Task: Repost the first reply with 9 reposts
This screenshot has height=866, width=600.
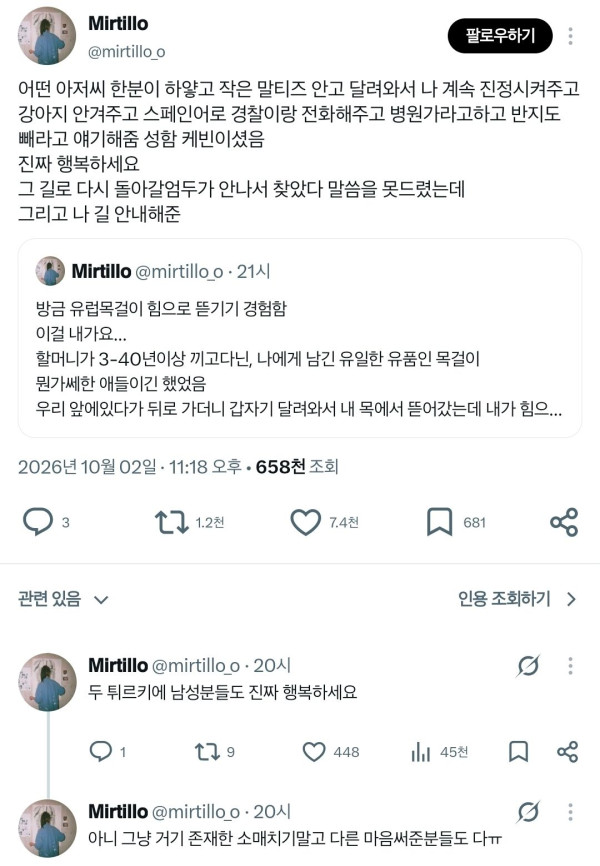Action: [207, 752]
